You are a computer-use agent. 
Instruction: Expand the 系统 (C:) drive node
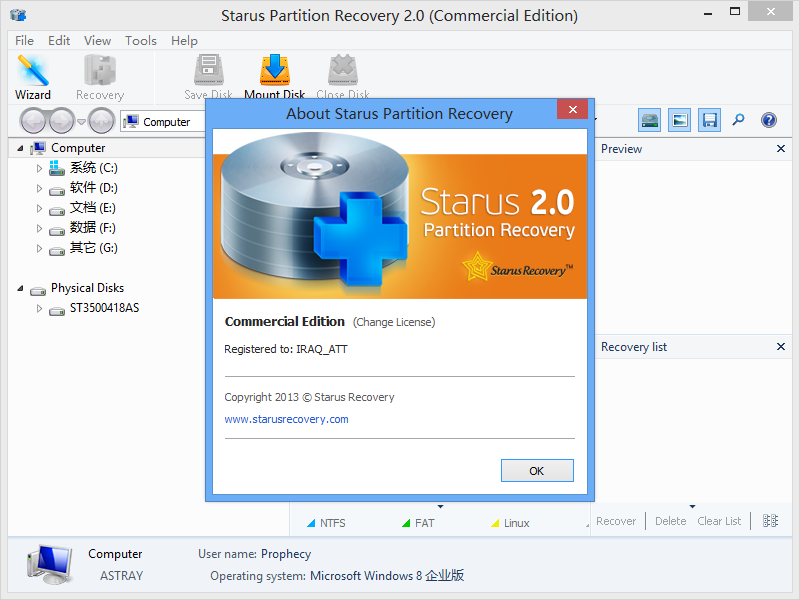(x=39, y=168)
